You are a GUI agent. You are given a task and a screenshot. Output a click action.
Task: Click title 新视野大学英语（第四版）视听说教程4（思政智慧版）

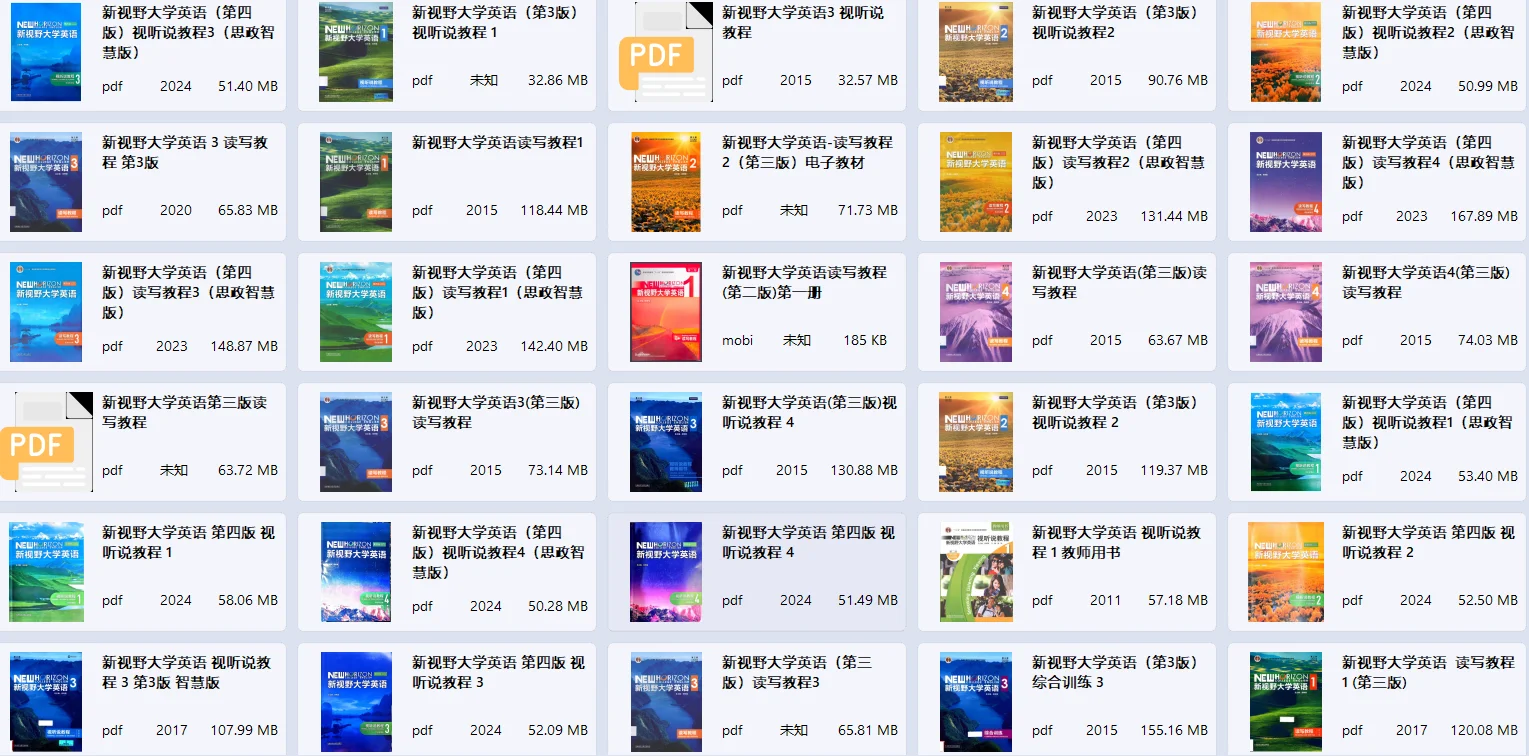[x=498, y=552]
